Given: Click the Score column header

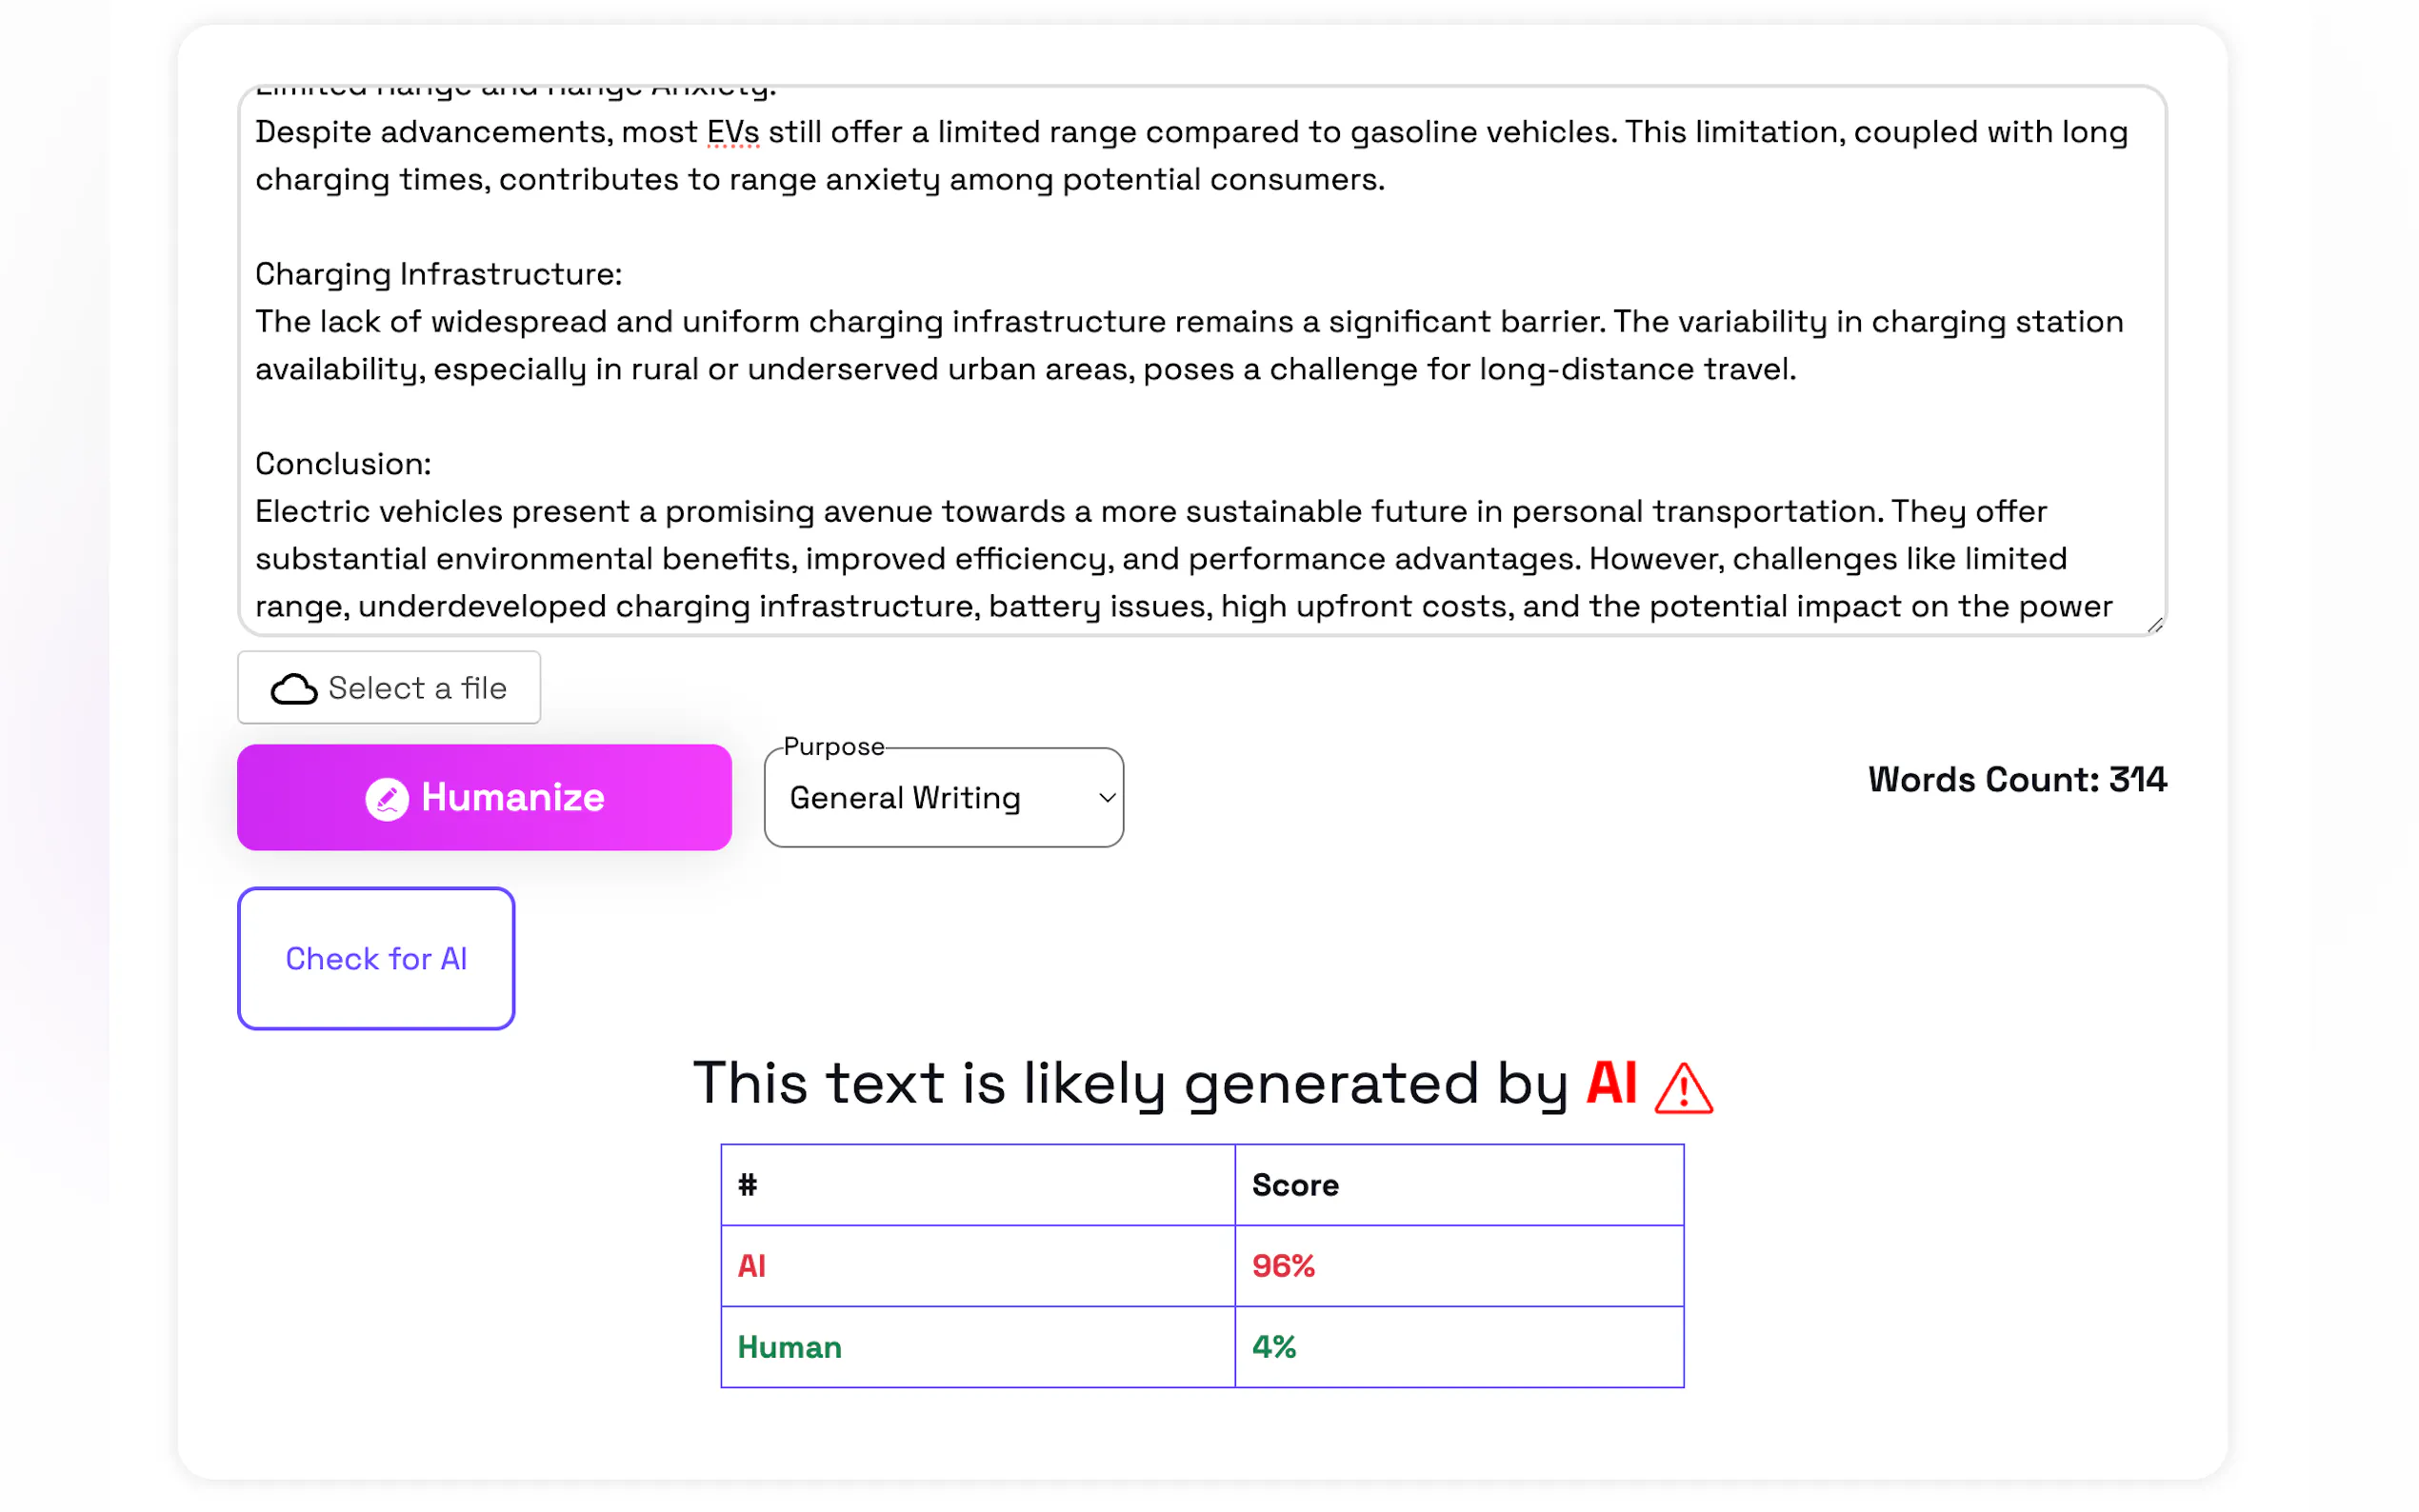Looking at the screenshot, I should 1295,1185.
